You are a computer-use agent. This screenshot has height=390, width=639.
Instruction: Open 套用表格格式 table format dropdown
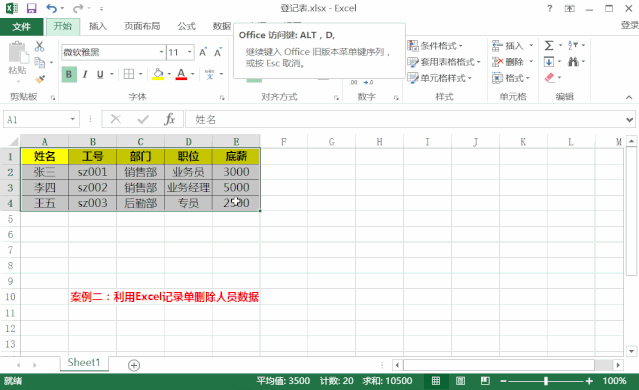[444, 62]
